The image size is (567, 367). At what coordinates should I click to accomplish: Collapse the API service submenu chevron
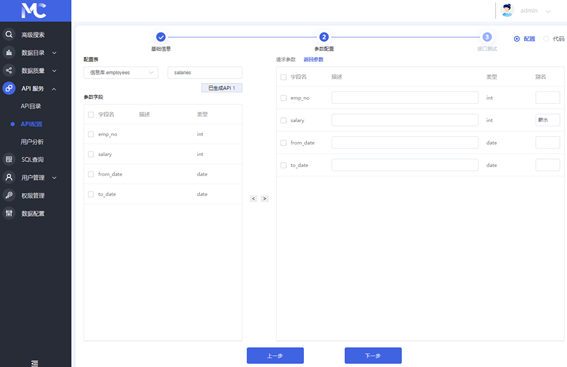(54, 89)
